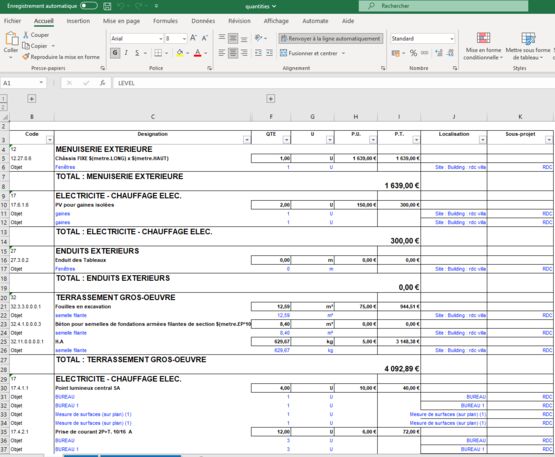The image size is (555, 457).
Task: Open the font size dropdown
Action: 184,39
